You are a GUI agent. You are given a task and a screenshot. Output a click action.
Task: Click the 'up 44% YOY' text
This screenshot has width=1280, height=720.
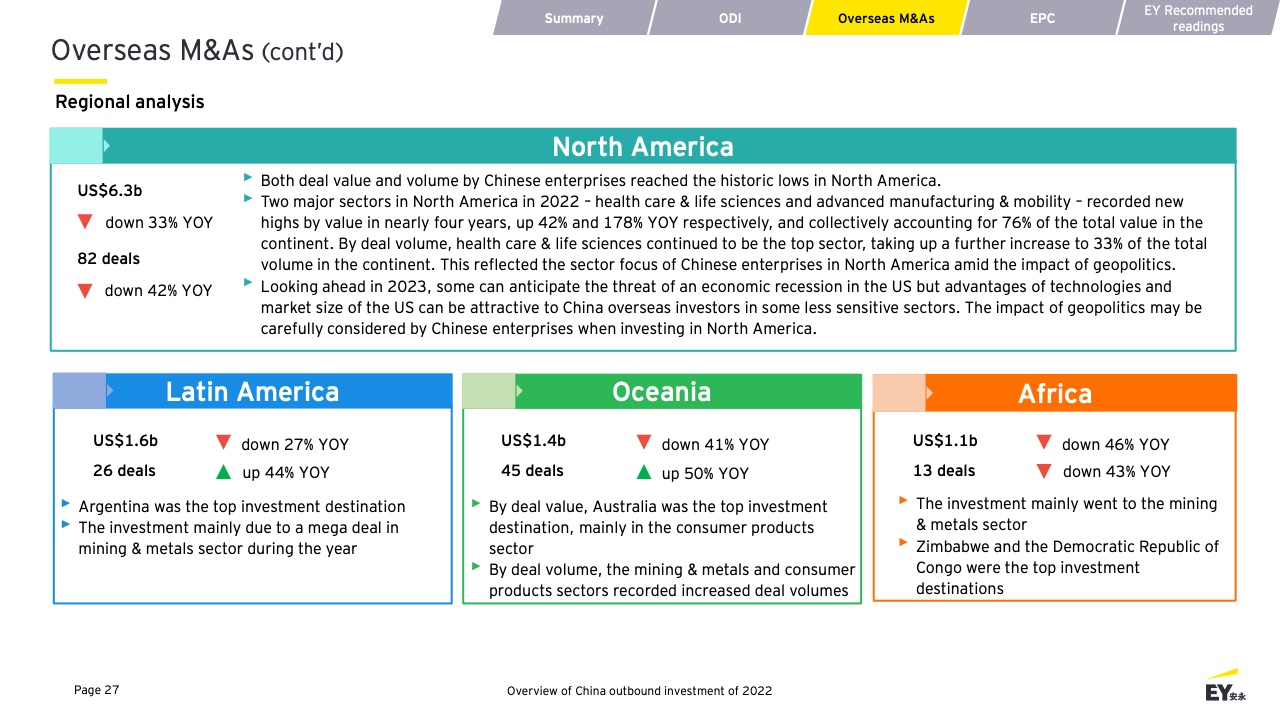[285, 473]
